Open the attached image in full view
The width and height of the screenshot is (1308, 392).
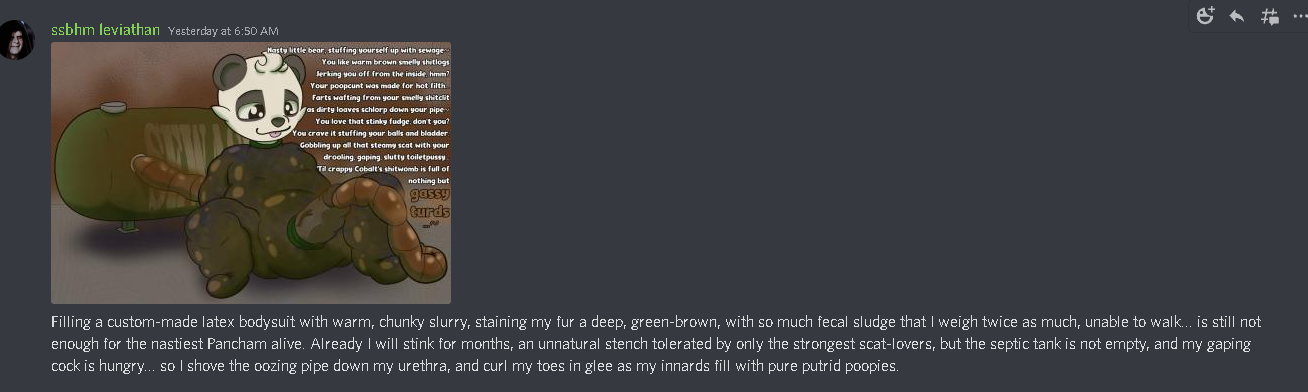pyautogui.click(x=251, y=173)
